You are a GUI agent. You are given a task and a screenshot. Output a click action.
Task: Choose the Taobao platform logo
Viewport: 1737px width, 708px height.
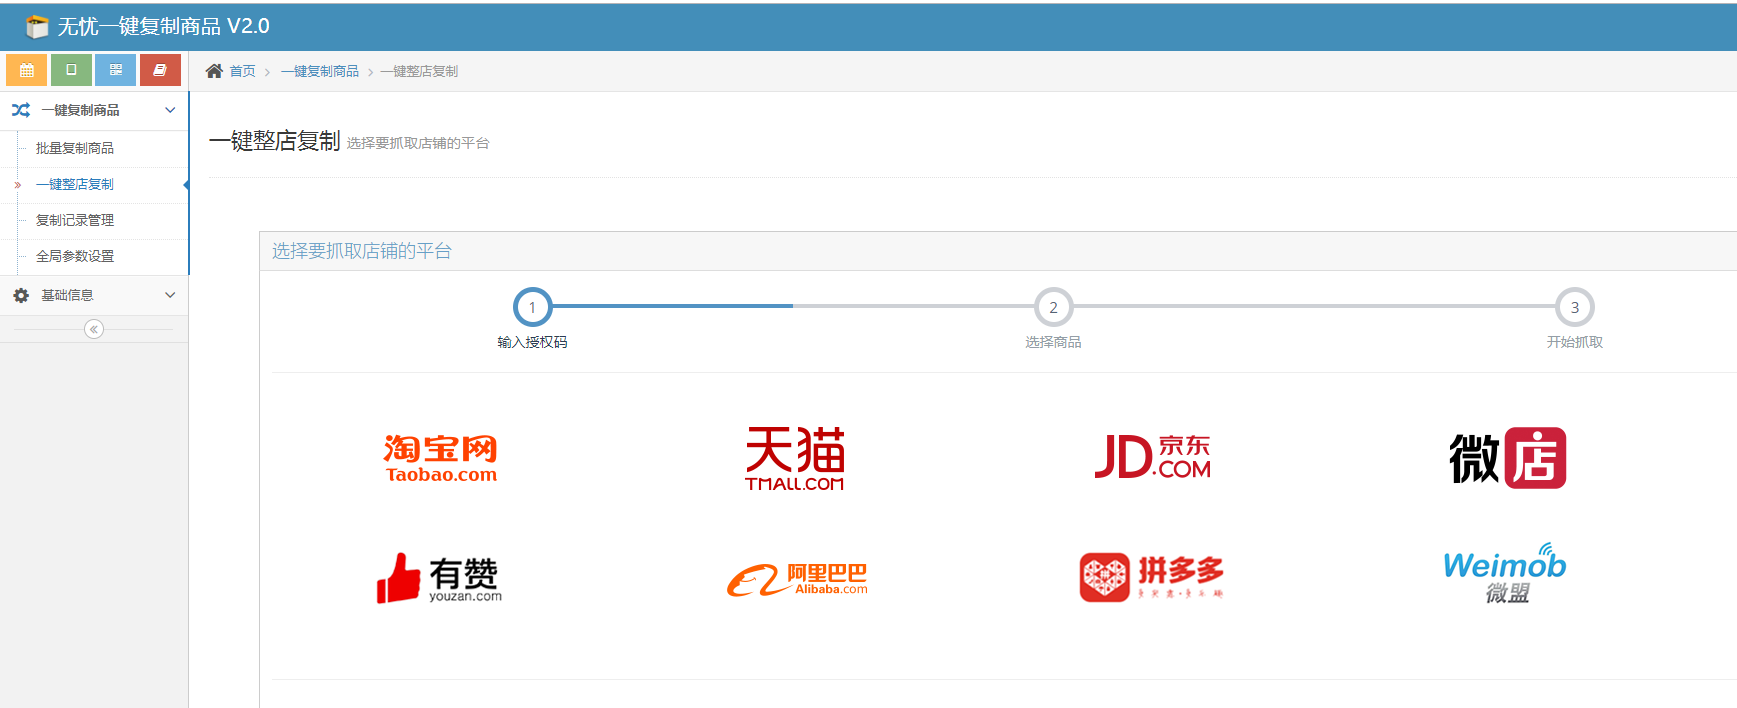441,459
